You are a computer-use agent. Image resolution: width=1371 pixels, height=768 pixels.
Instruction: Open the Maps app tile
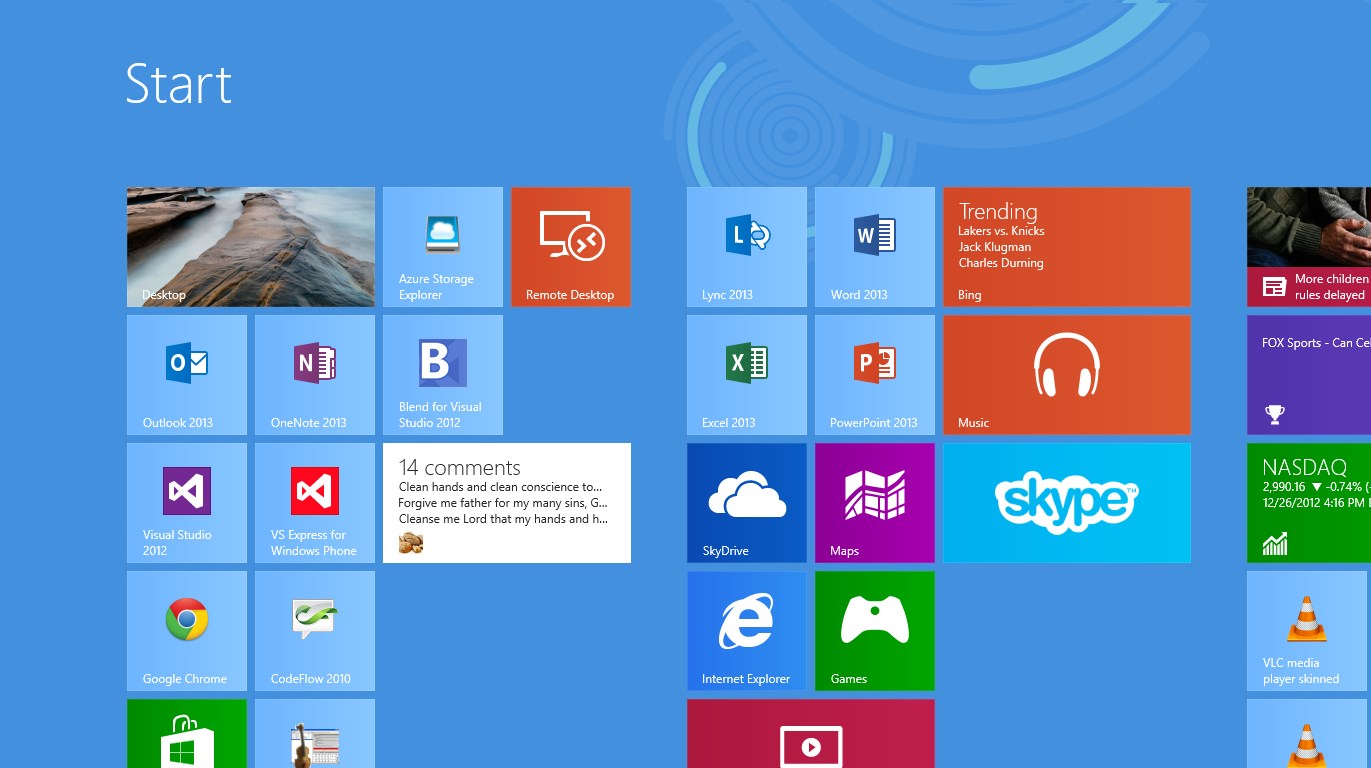pyautogui.click(x=875, y=503)
